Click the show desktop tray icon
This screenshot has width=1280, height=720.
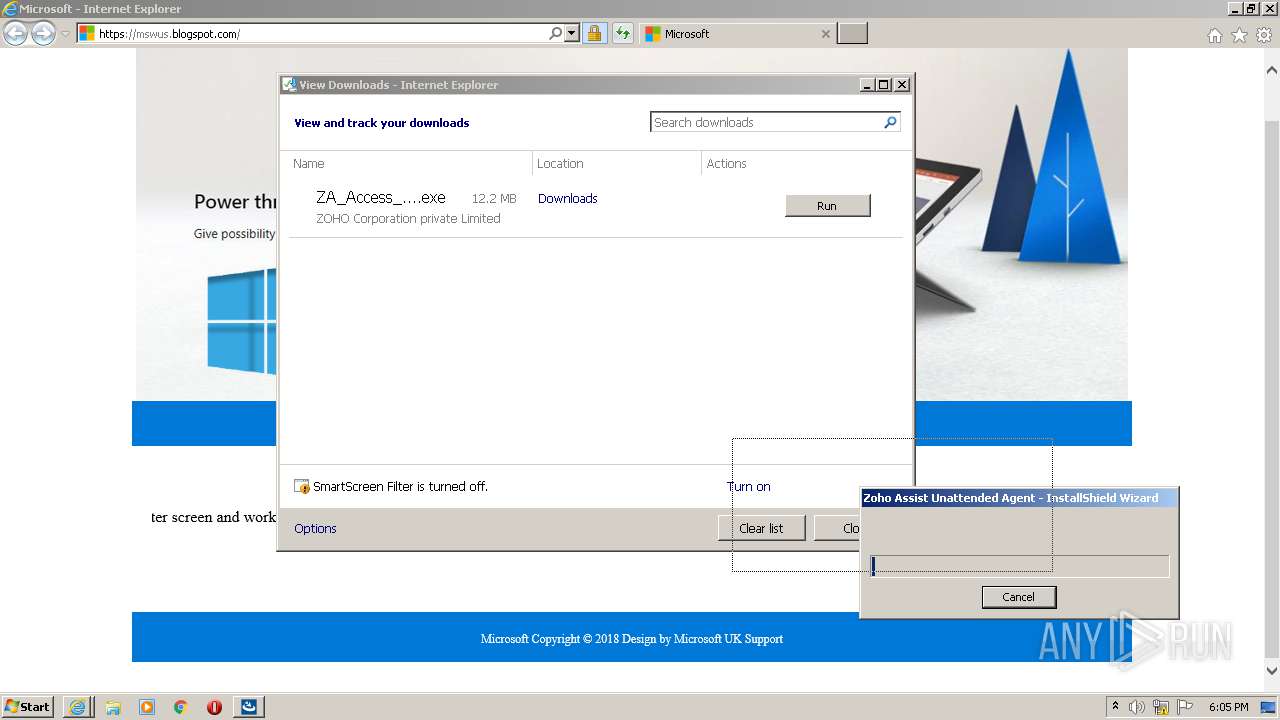click(1270, 706)
